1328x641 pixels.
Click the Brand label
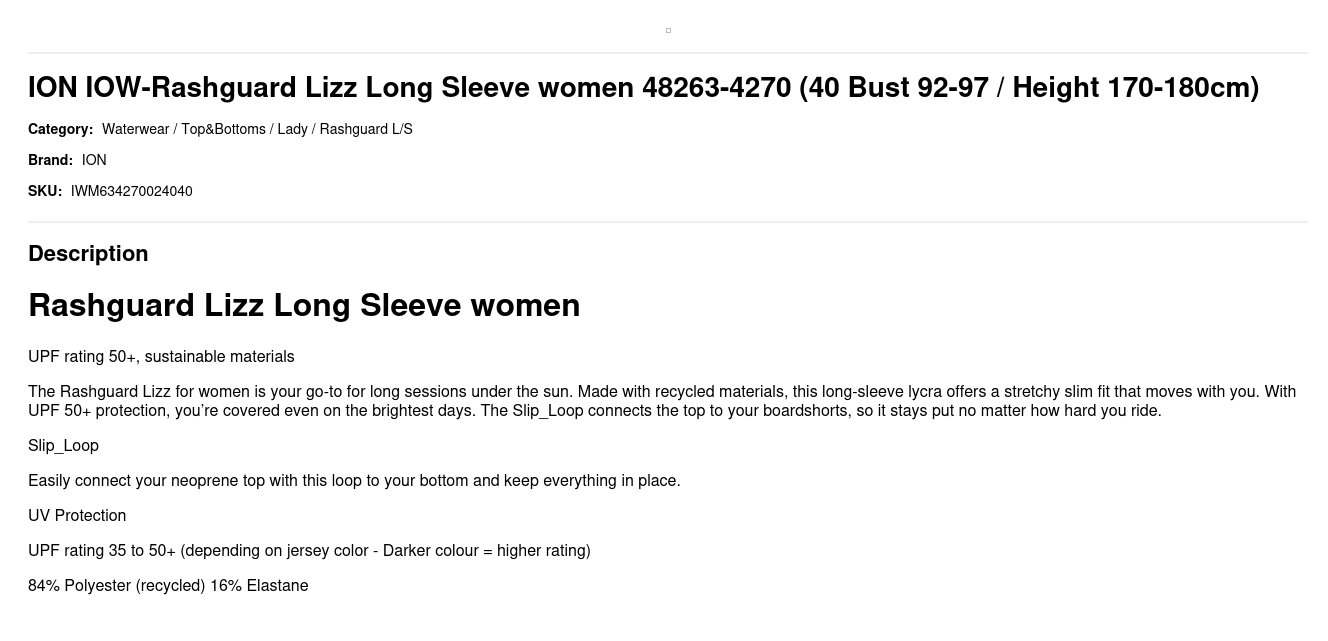click(50, 160)
